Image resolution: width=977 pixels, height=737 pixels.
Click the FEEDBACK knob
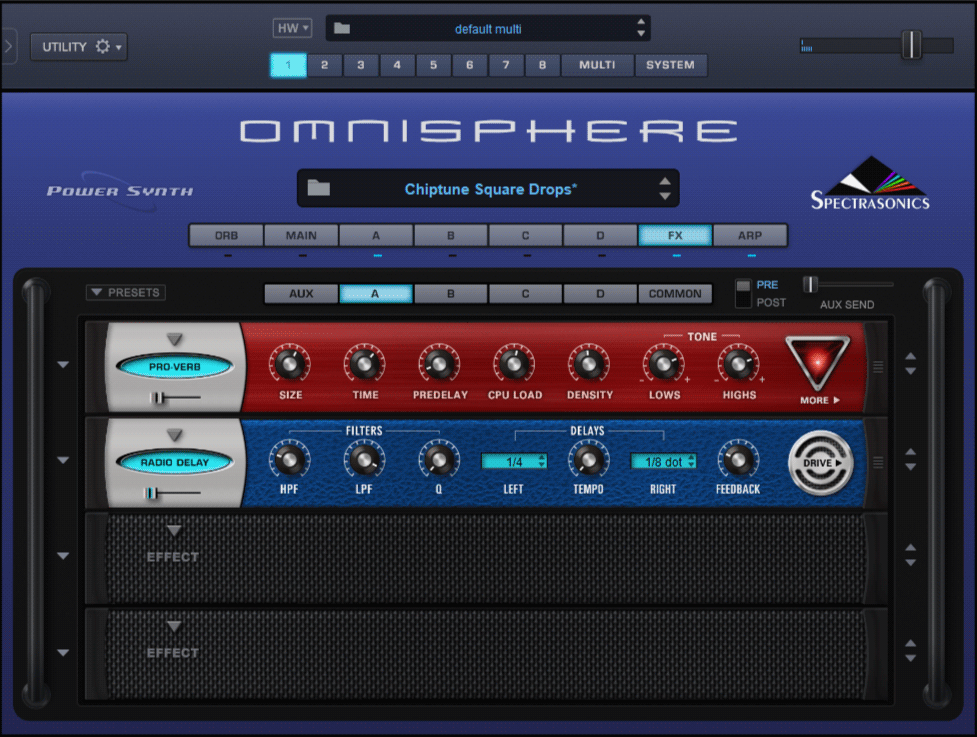point(738,460)
